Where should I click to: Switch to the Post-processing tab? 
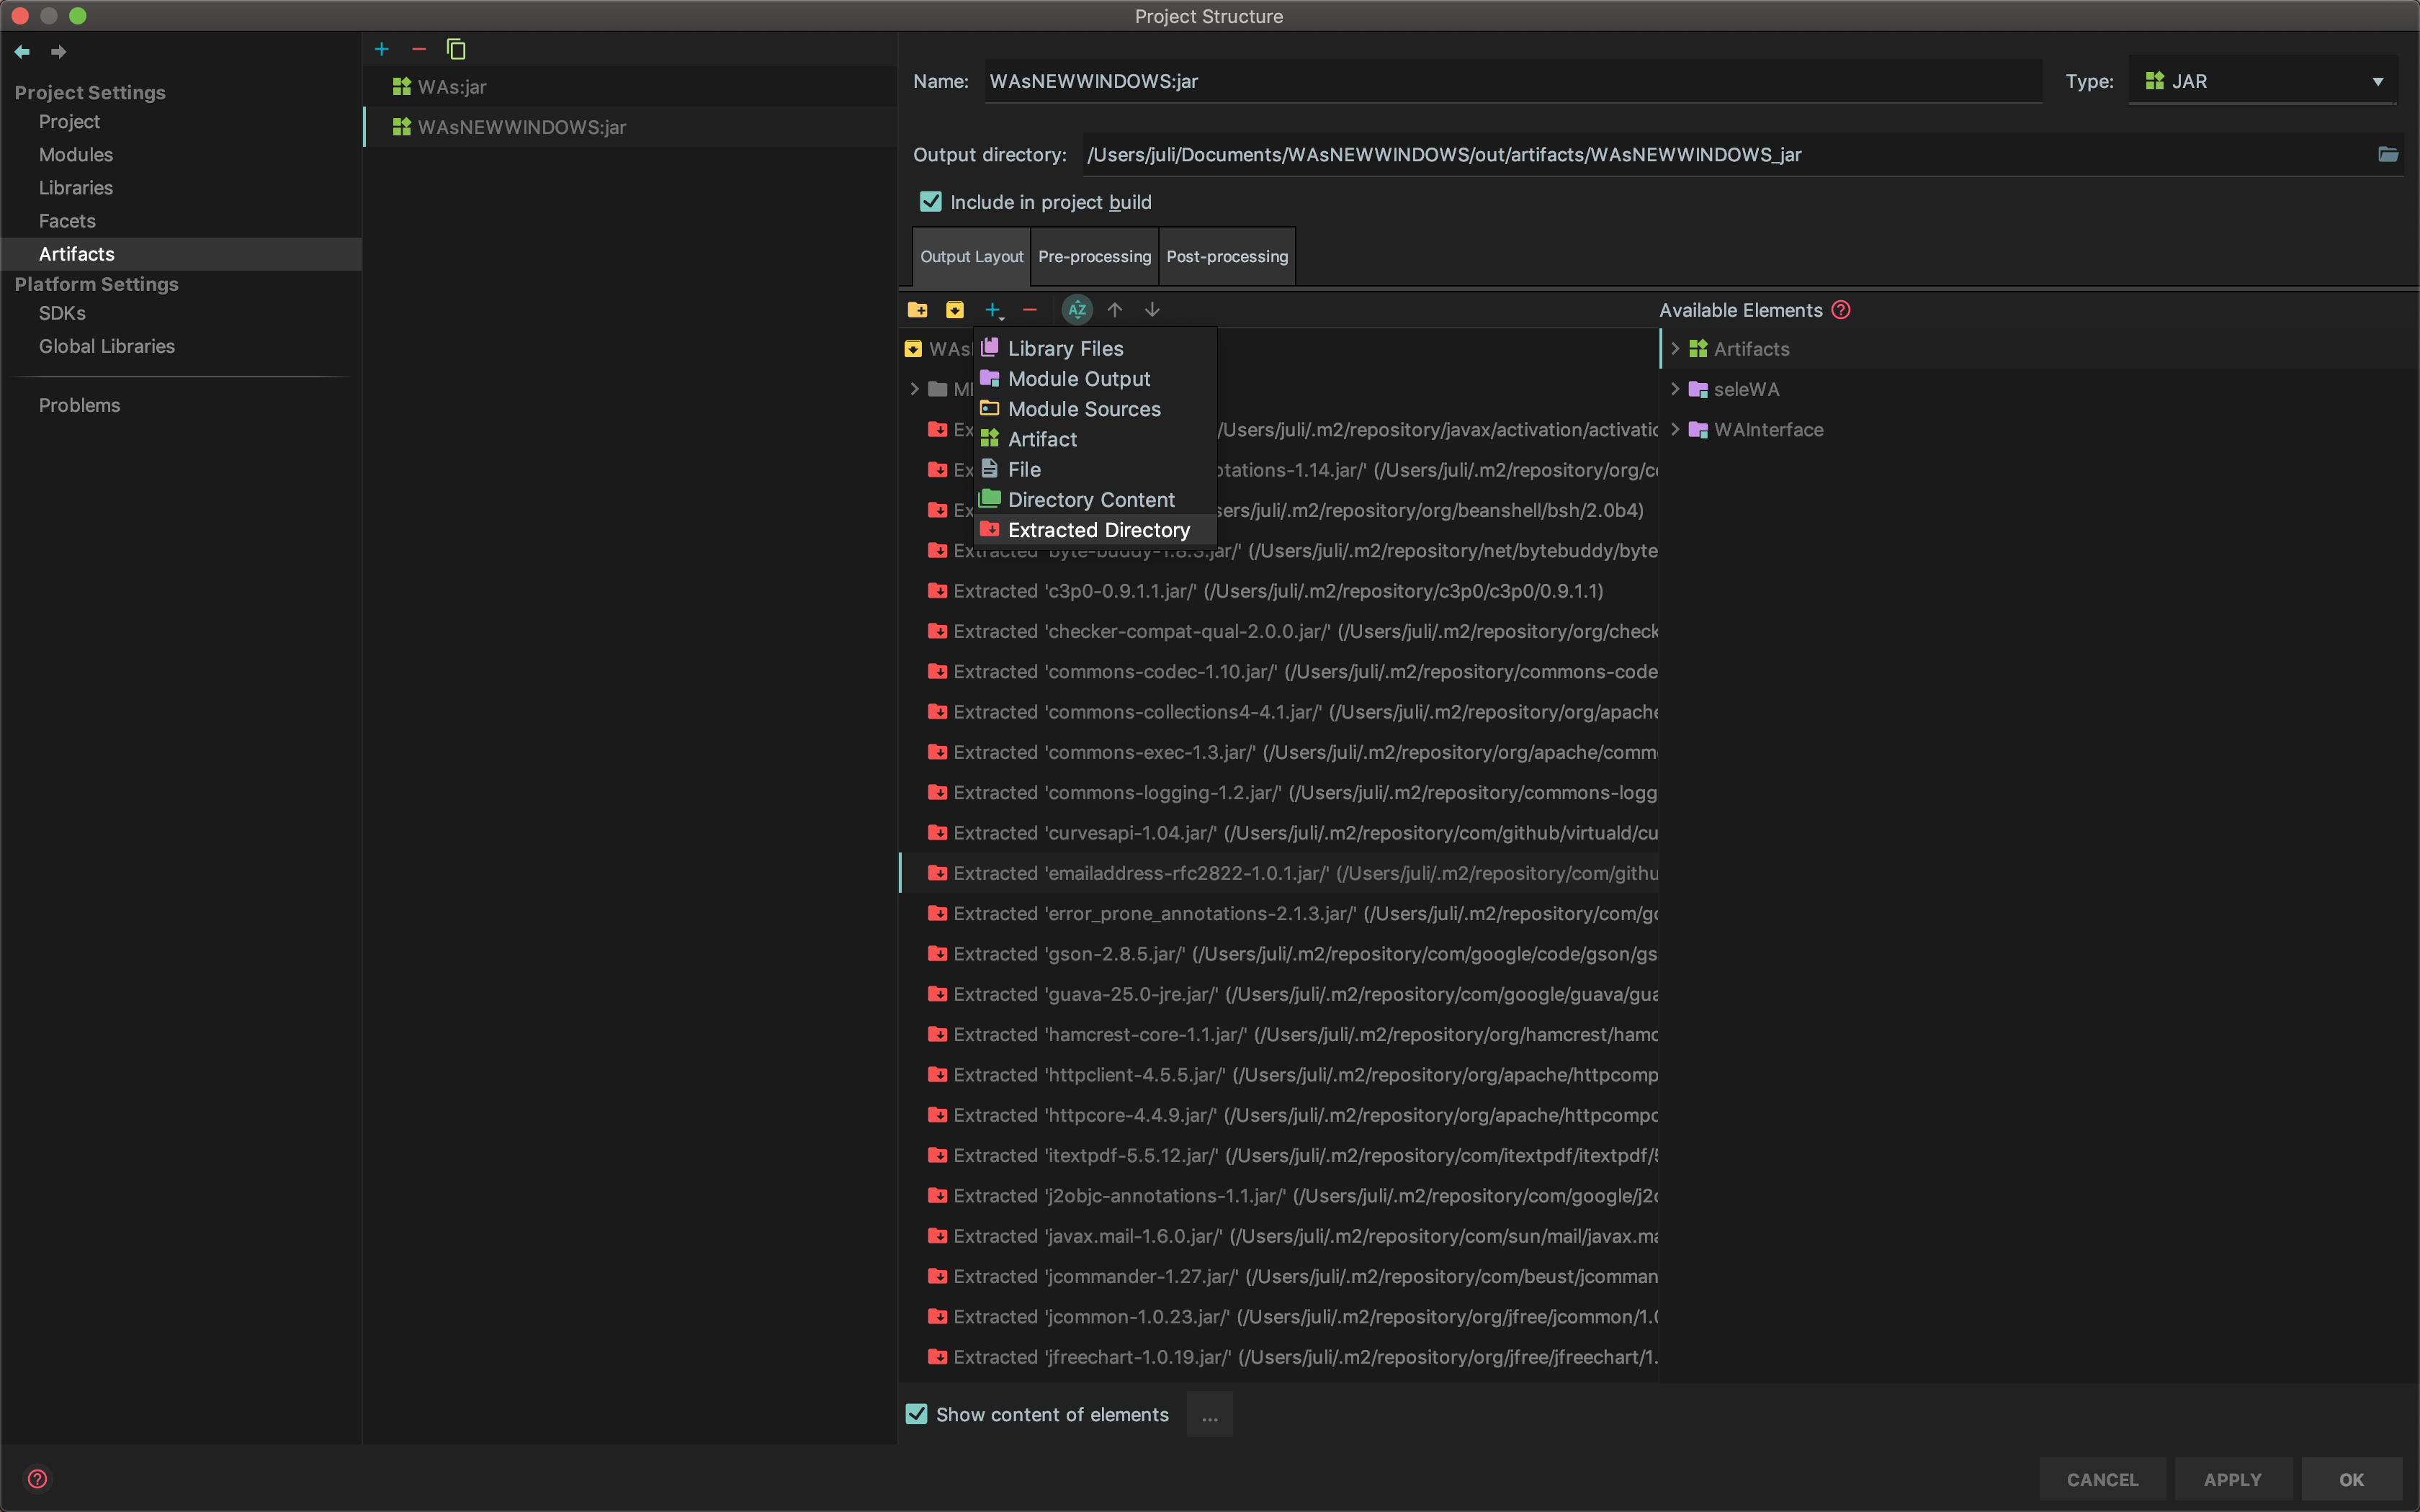click(1227, 257)
